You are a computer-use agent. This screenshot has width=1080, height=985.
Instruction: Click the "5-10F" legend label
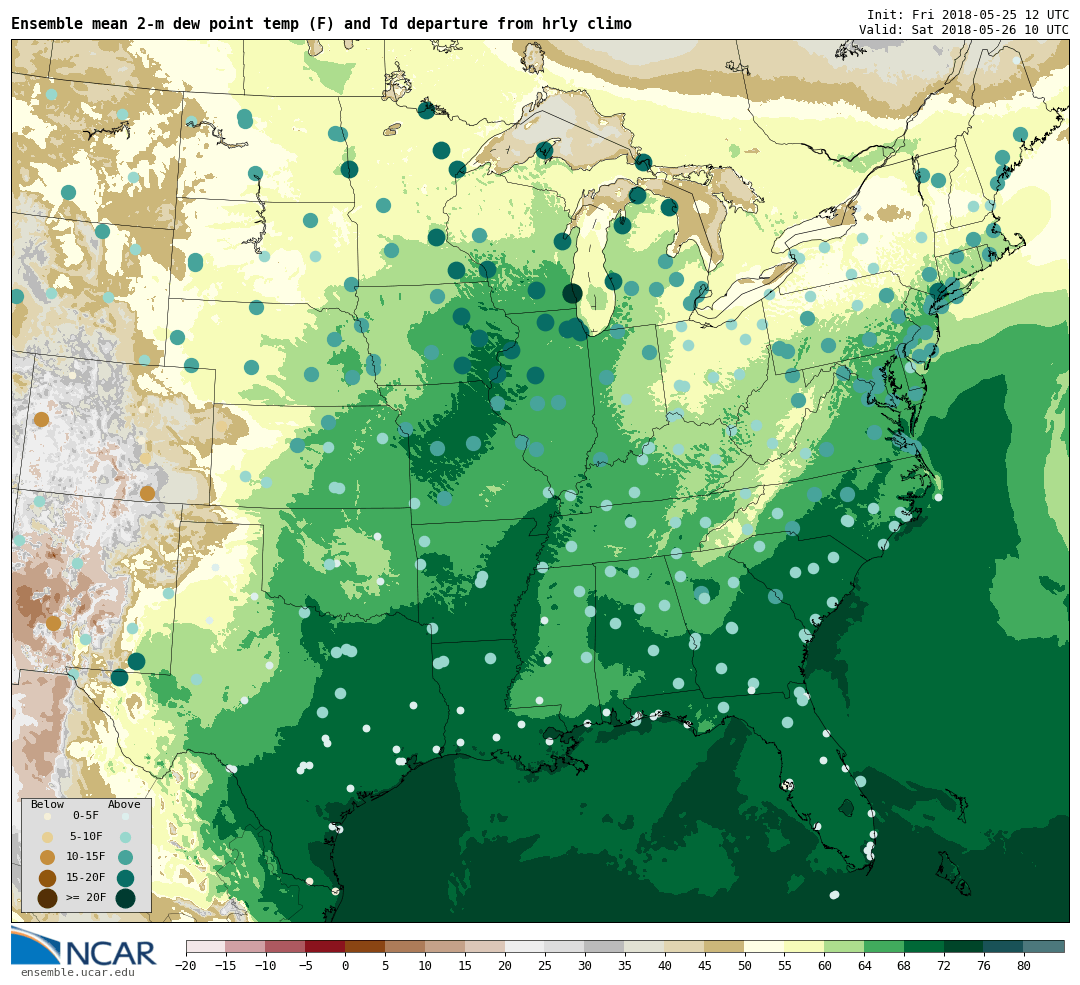point(86,836)
